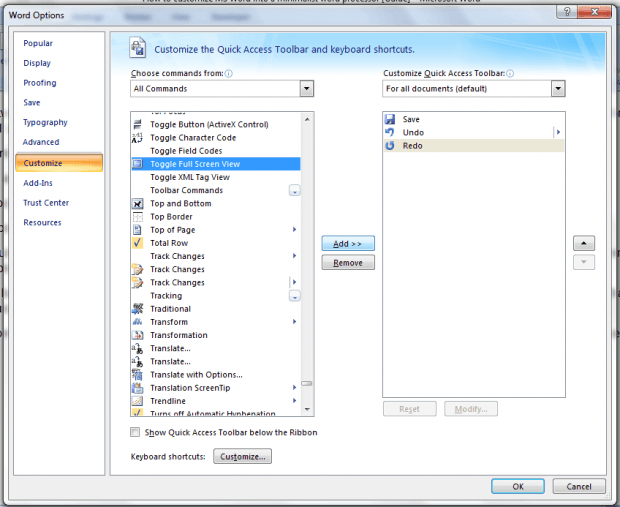Select Toggle Field Codes in the list
620x507 pixels.
coord(216,151)
